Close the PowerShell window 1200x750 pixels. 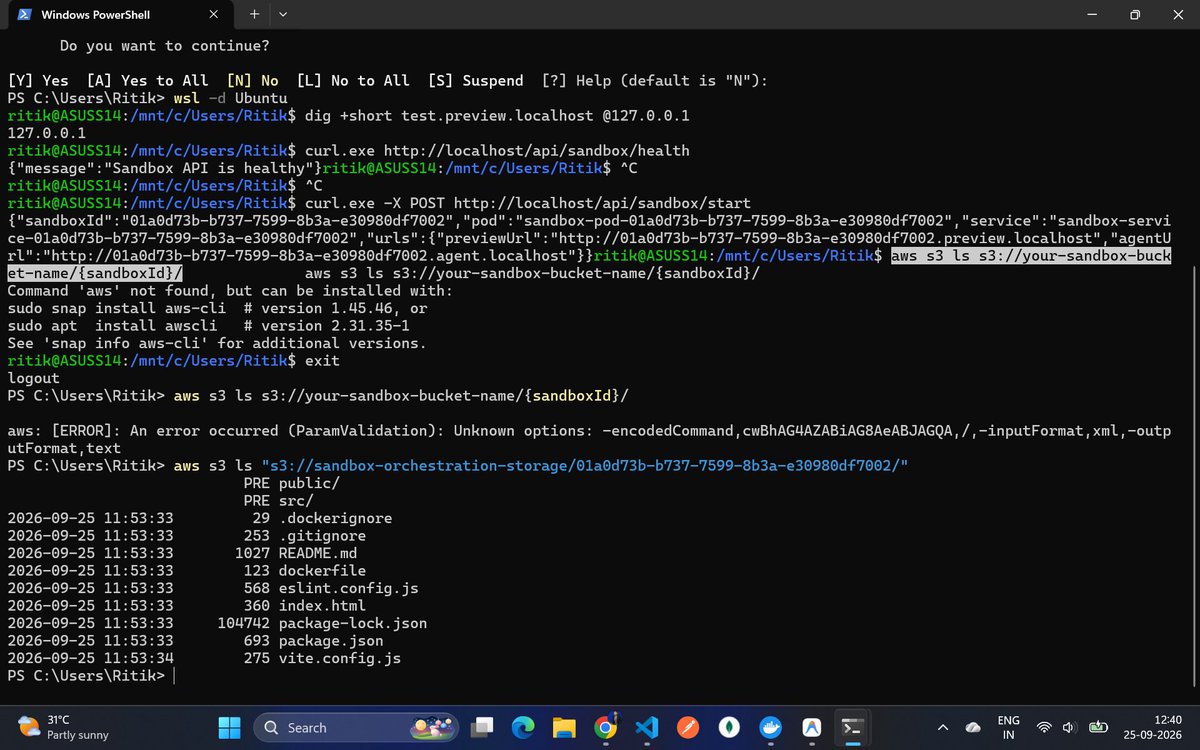pos(1178,15)
